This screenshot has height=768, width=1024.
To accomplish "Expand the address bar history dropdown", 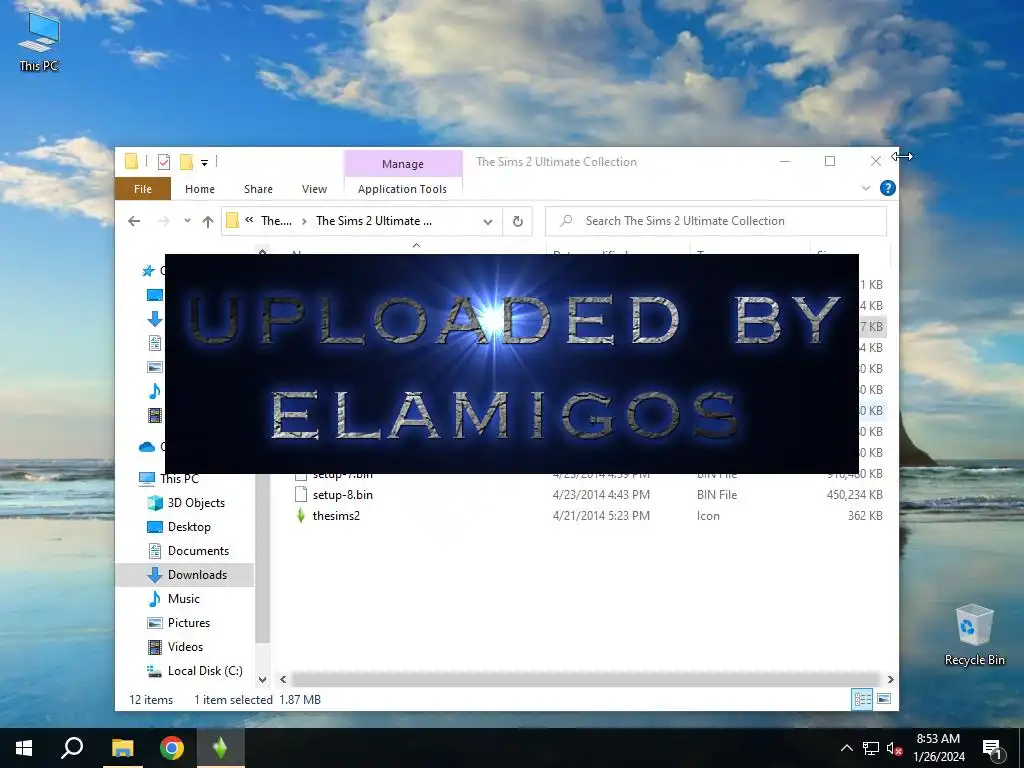I will pos(487,221).
